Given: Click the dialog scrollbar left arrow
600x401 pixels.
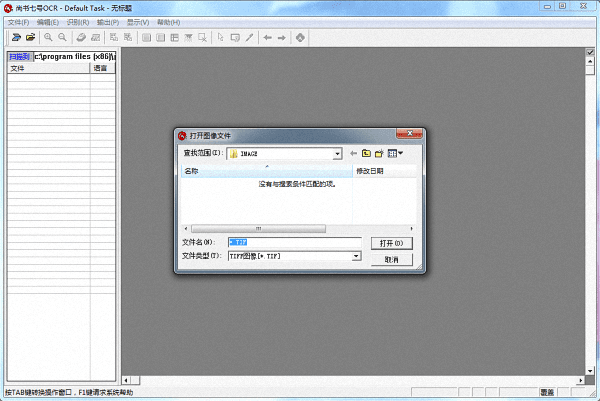Looking at the screenshot, I should (186, 229).
